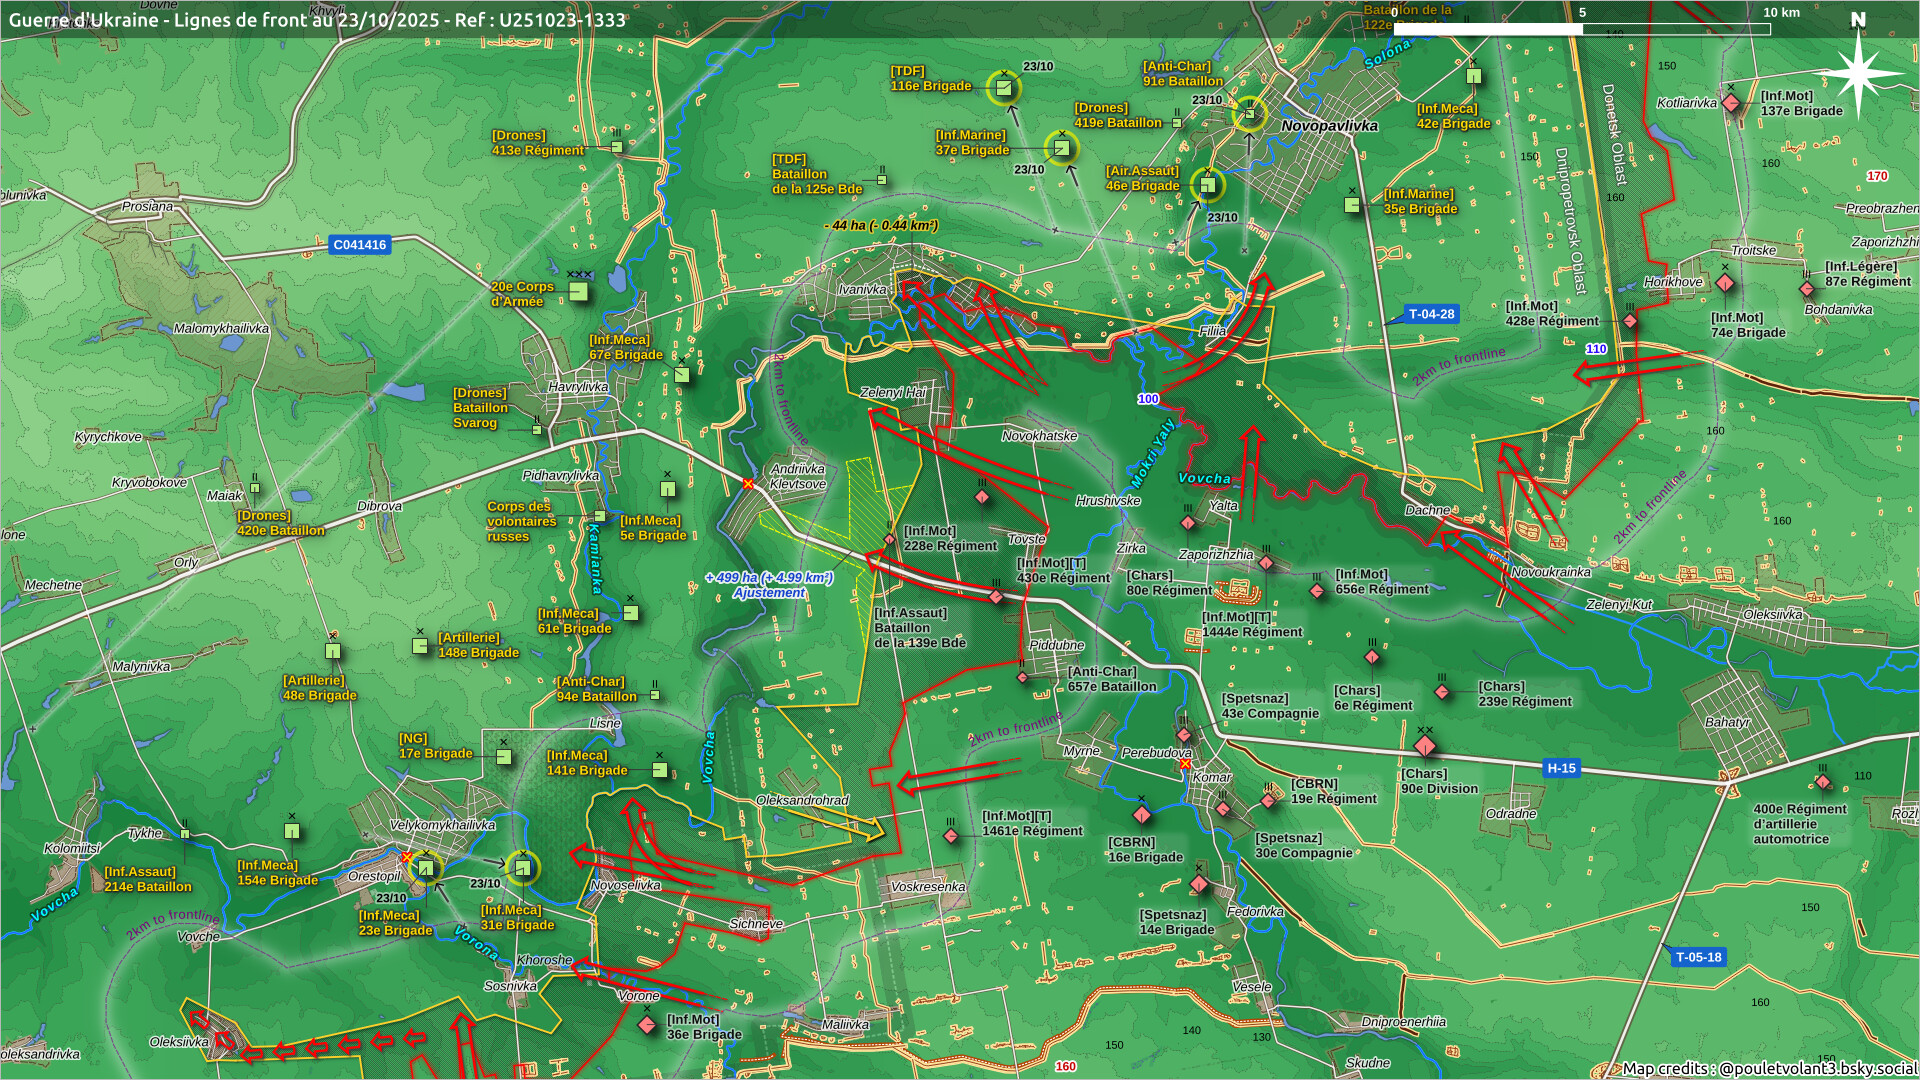Click the Novopavlivka town label
The height and width of the screenshot is (1080, 1920).
1329,126
